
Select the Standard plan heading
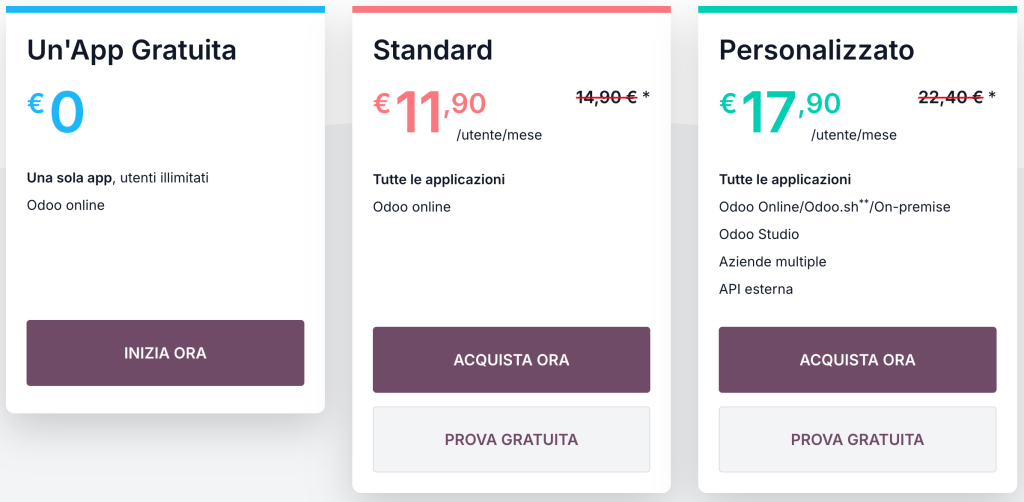coord(432,49)
